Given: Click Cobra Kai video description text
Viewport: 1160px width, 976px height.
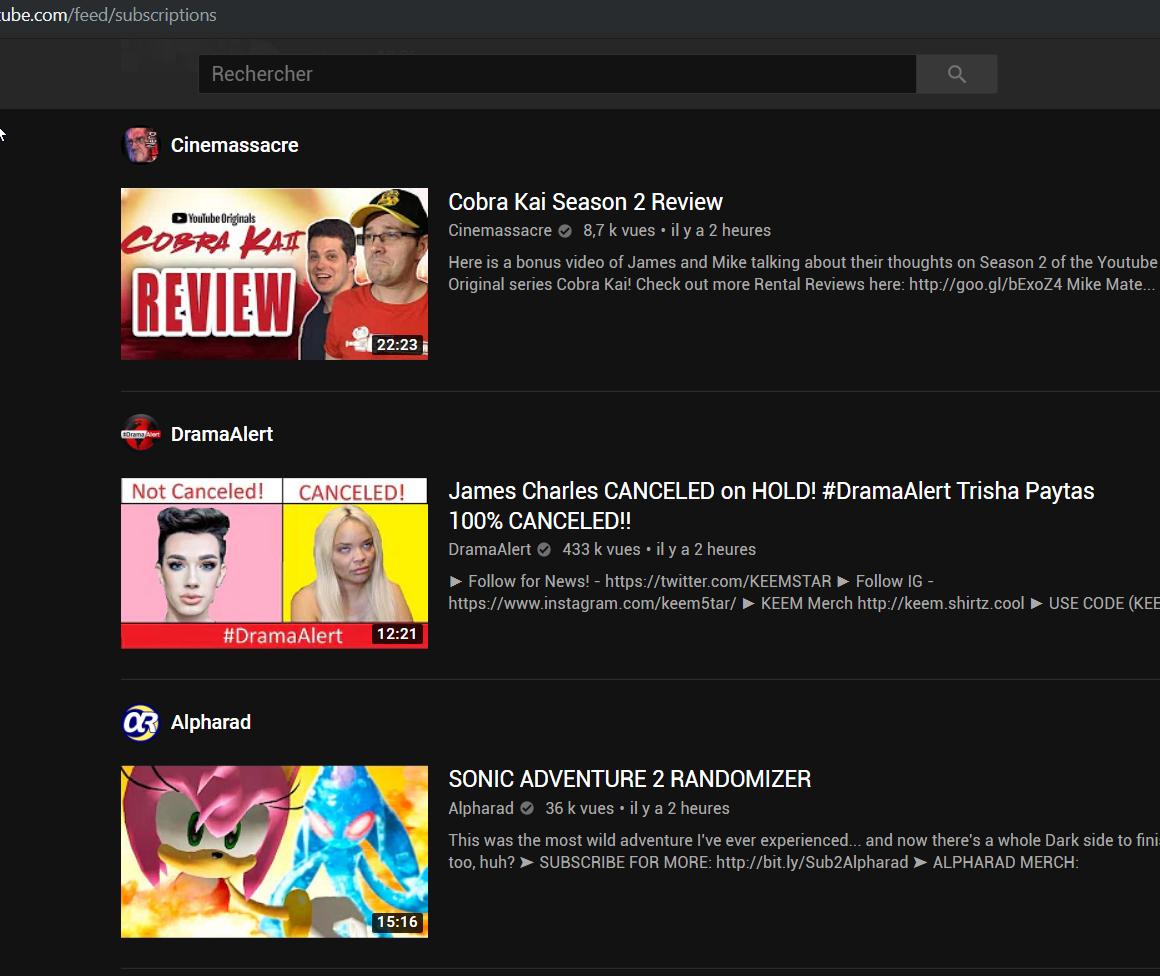Looking at the screenshot, I should pos(803,273).
